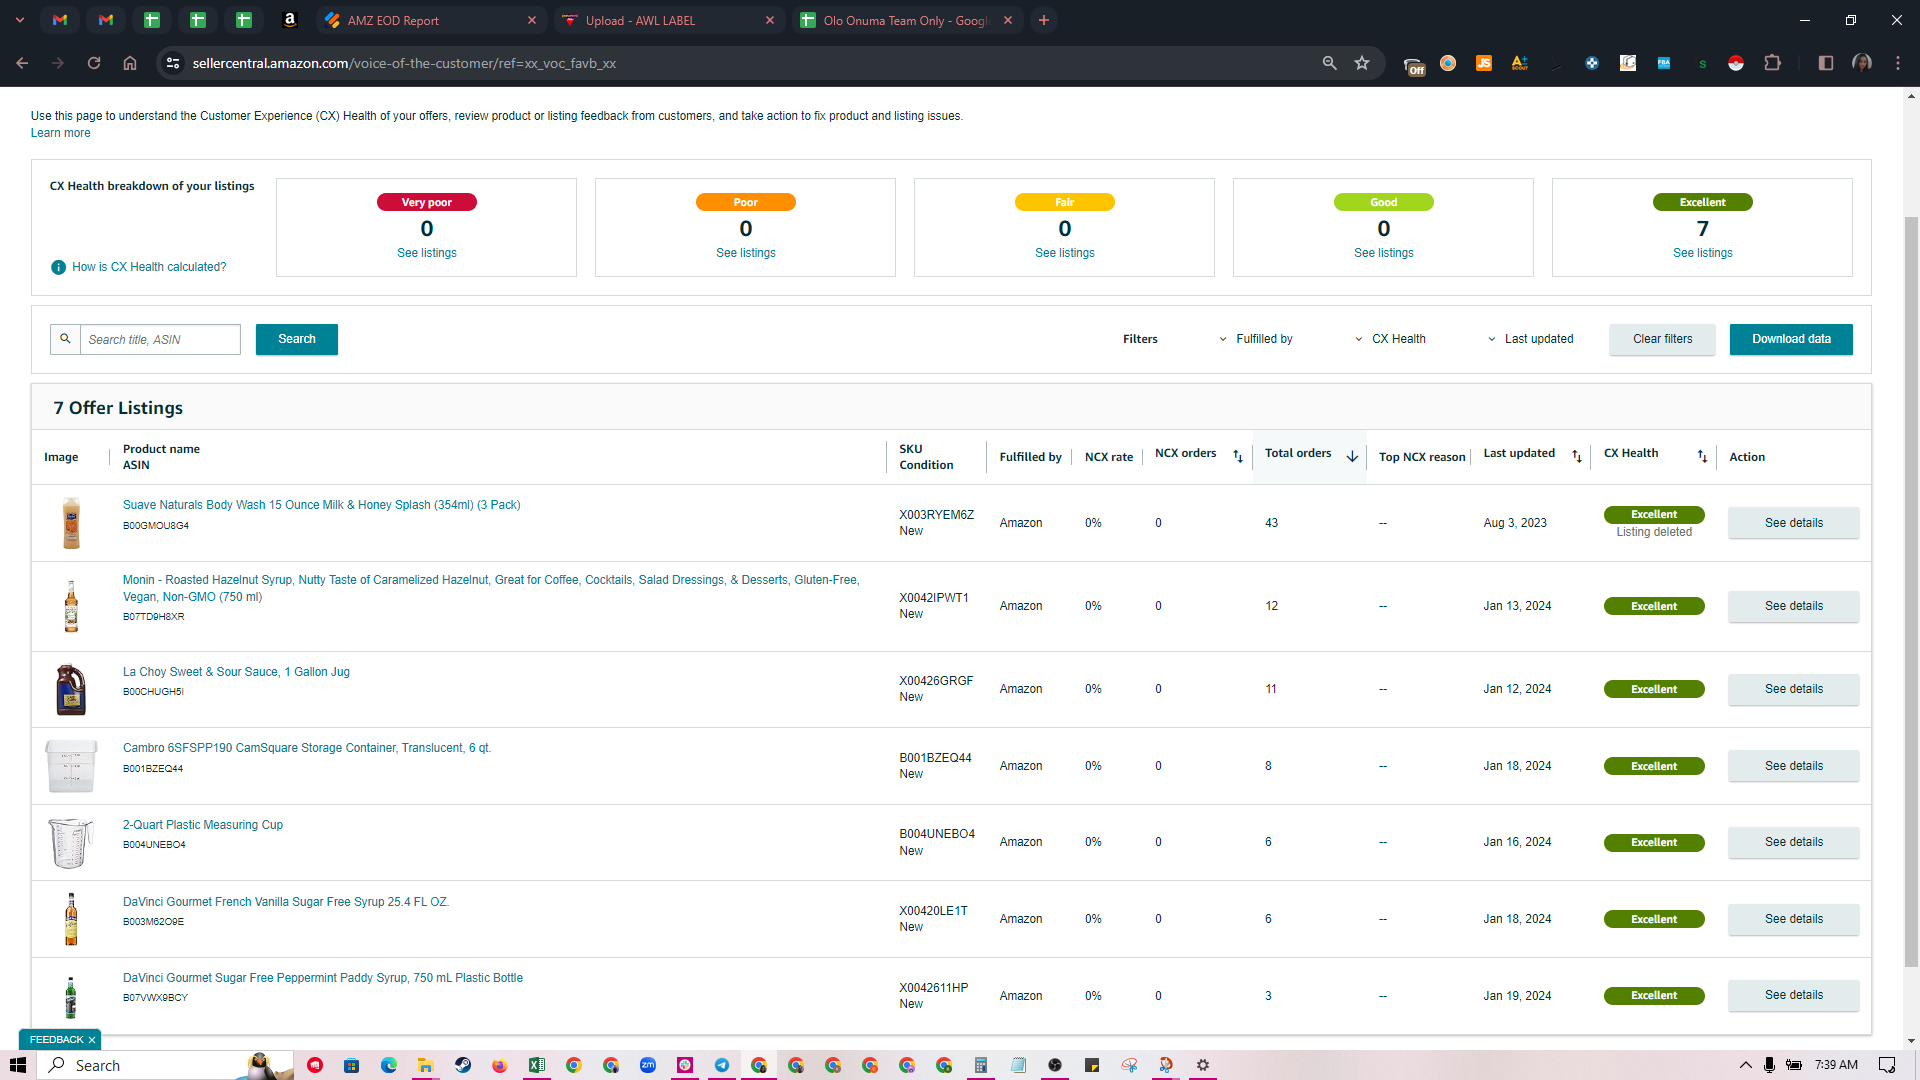Screen dimensions: 1920x1080
Task: Open Zoom from the taskbar
Action: pyautogui.click(x=648, y=1065)
